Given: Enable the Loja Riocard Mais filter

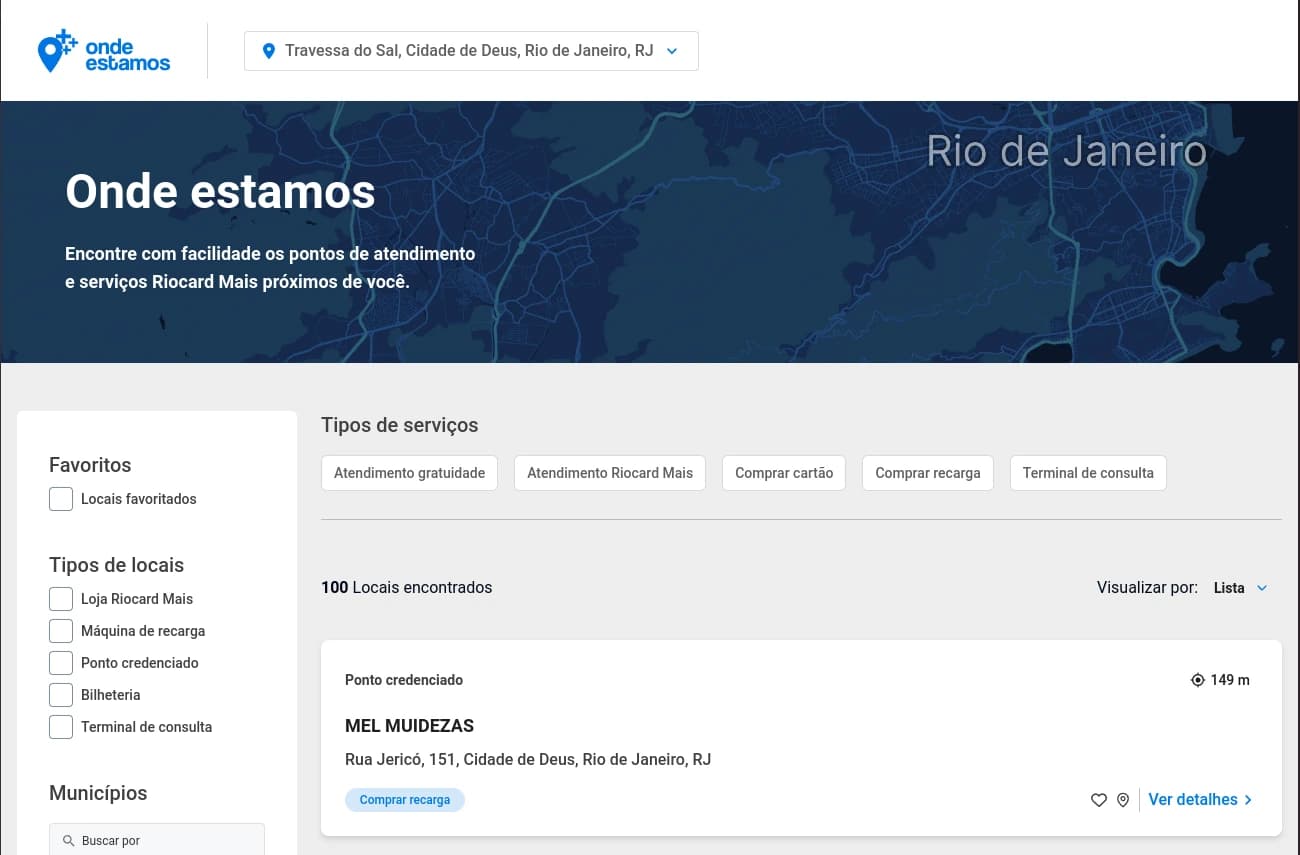Looking at the screenshot, I should click(x=61, y=599).
